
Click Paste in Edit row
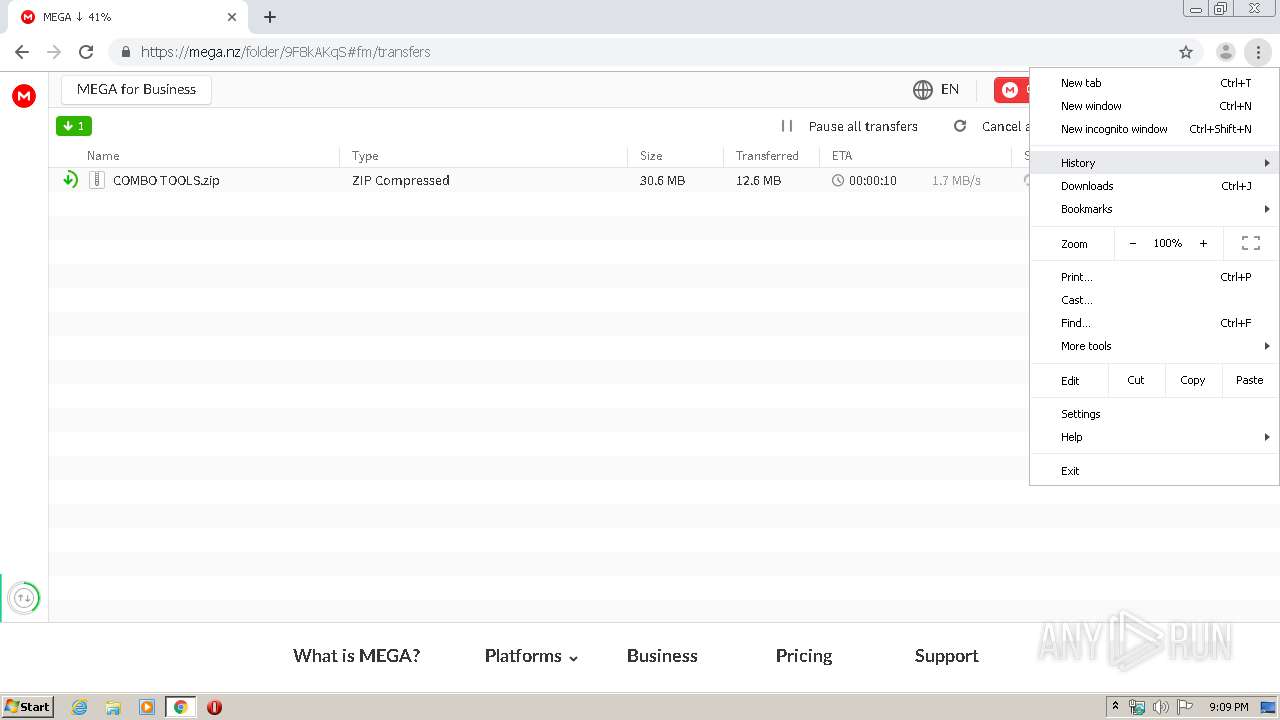click(x=1249, y=380)
